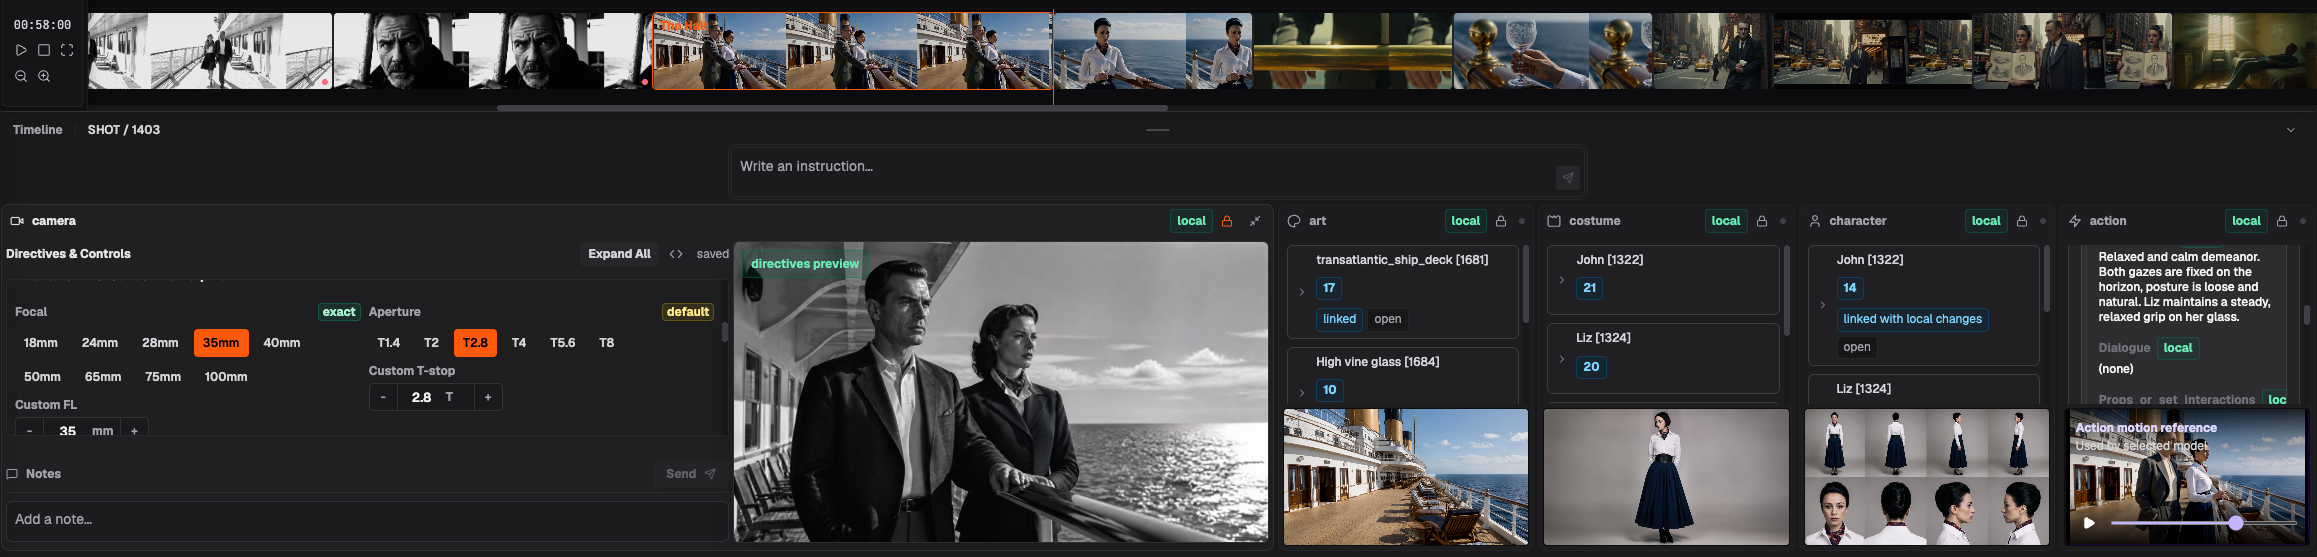This screenshot has height=557, width=2317.
Task: Toggle the lock in the character panel header
Action: [x=2022, y=221]
